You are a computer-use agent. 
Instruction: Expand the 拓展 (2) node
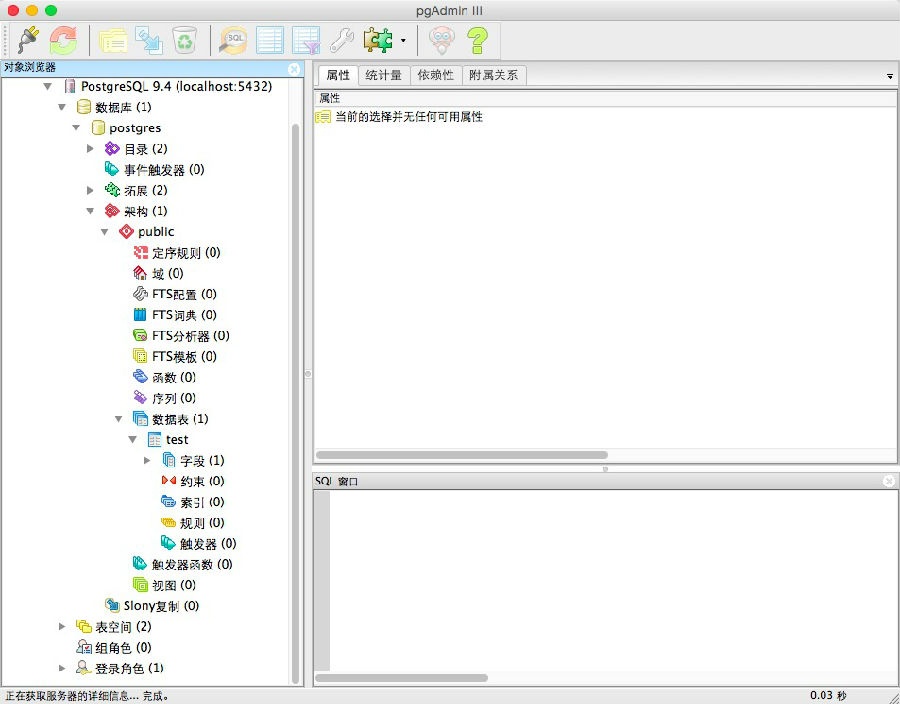click(90, 190)
